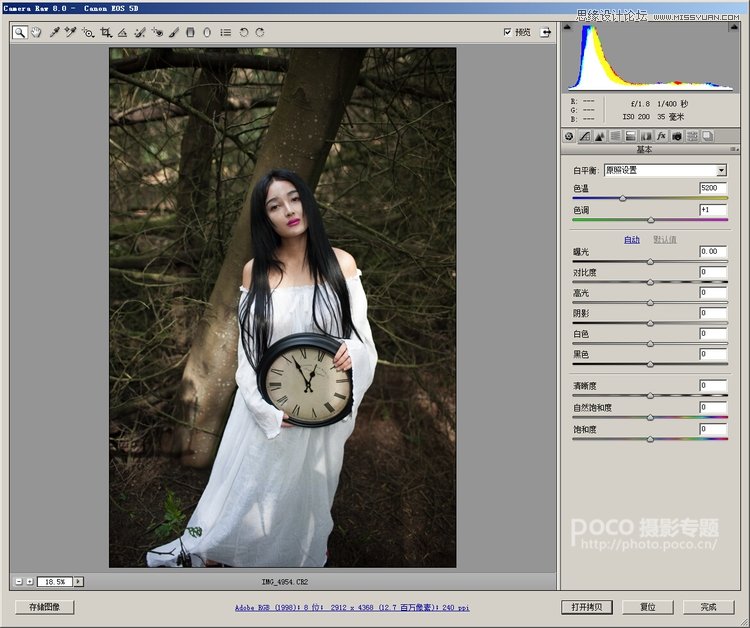Switch to the HSL / Grayscale tab
The image size is (750, 628).
pyautogui.click(x=615, y=136)
